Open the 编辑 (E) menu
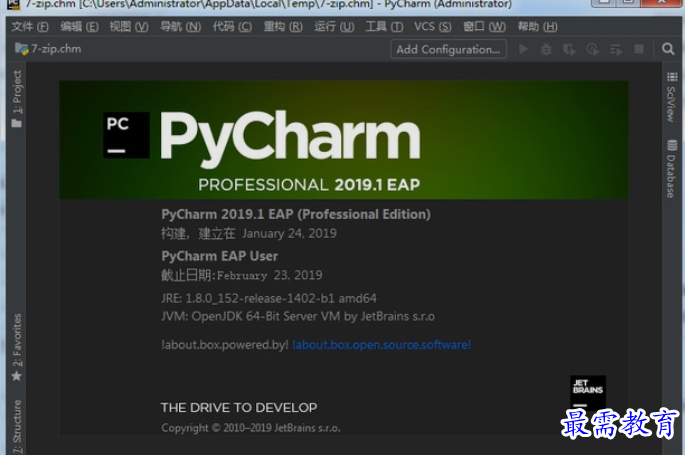Image resolution: width=685 pixels, height=455 pixels. click(x=79, y=27)
